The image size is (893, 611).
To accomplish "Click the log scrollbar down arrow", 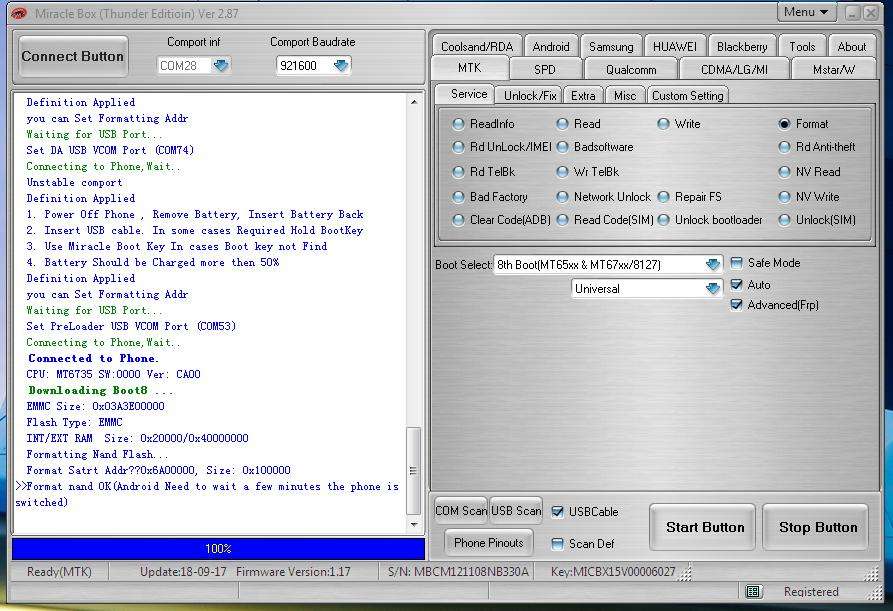I will coord(414,524).
